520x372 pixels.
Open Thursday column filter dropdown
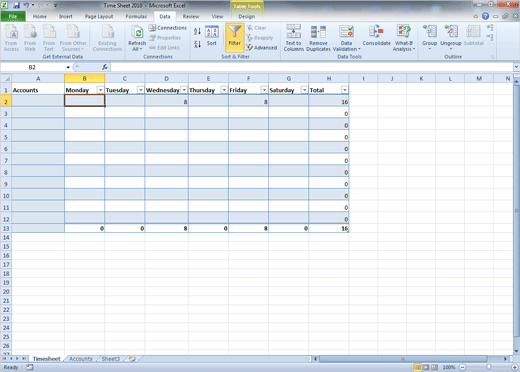[x=224, y=90]
